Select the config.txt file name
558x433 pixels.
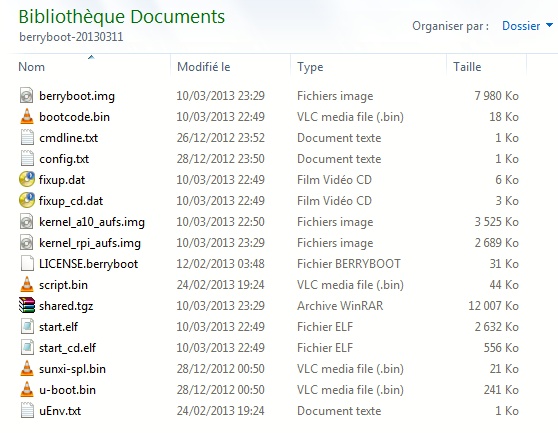coord(64,159)
